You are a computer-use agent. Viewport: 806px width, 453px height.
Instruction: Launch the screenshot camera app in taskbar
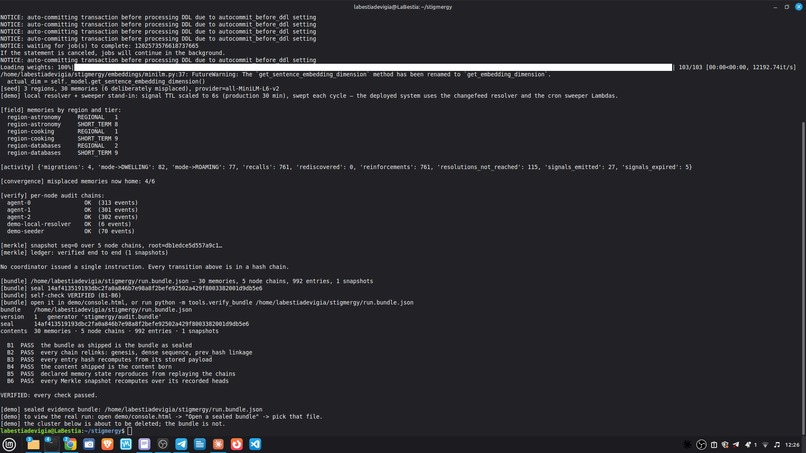[x=89, y=444]
